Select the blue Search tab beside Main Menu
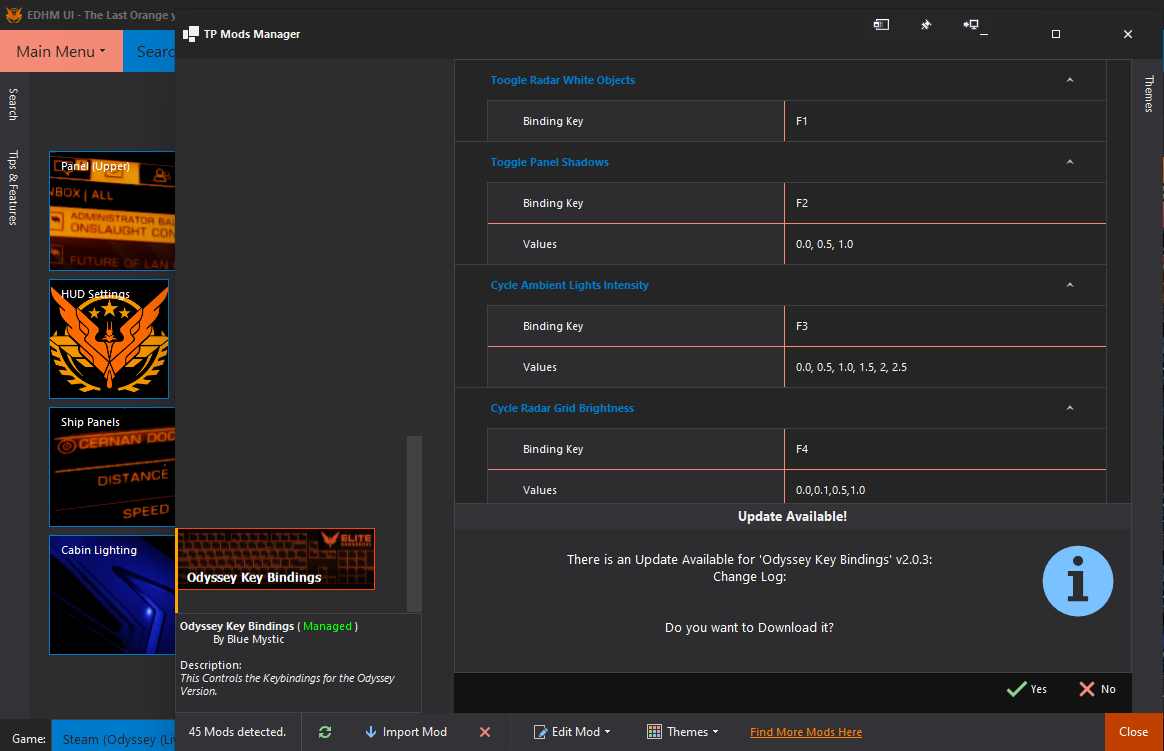This screenshot has width=1164, height=751. pos(149,51)
